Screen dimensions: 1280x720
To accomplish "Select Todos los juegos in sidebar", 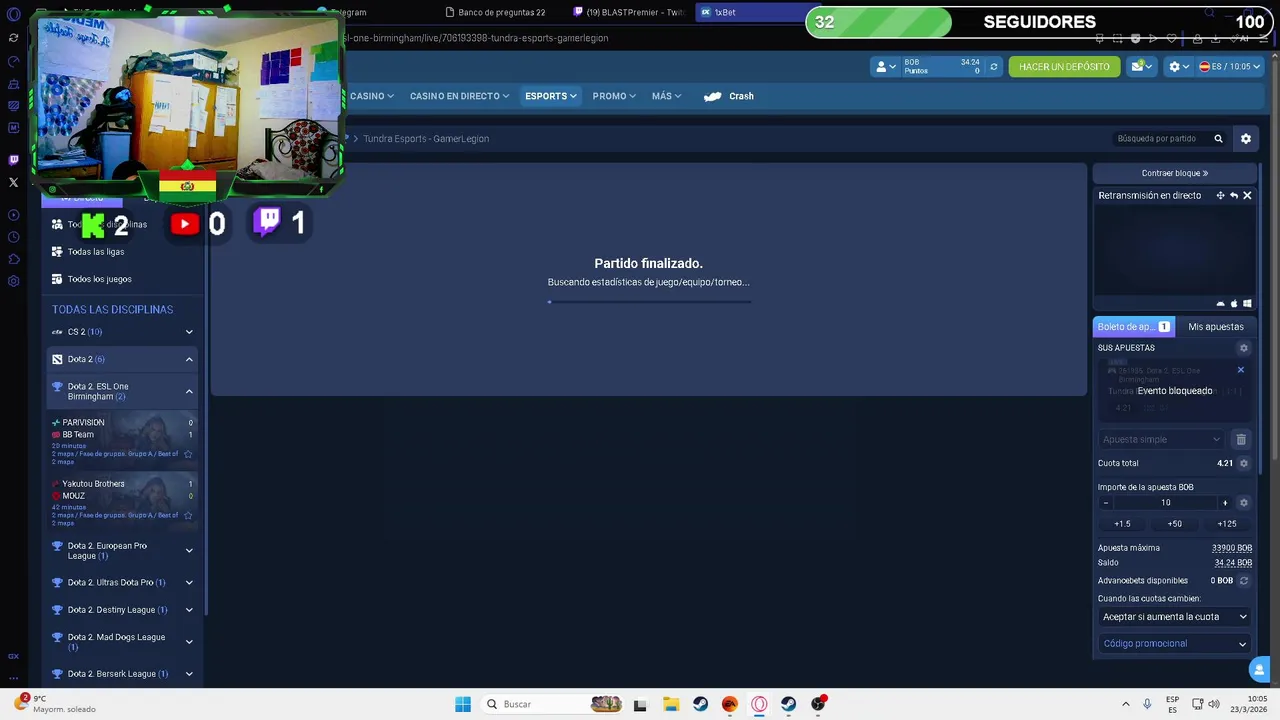I will [x=99, y=279].
